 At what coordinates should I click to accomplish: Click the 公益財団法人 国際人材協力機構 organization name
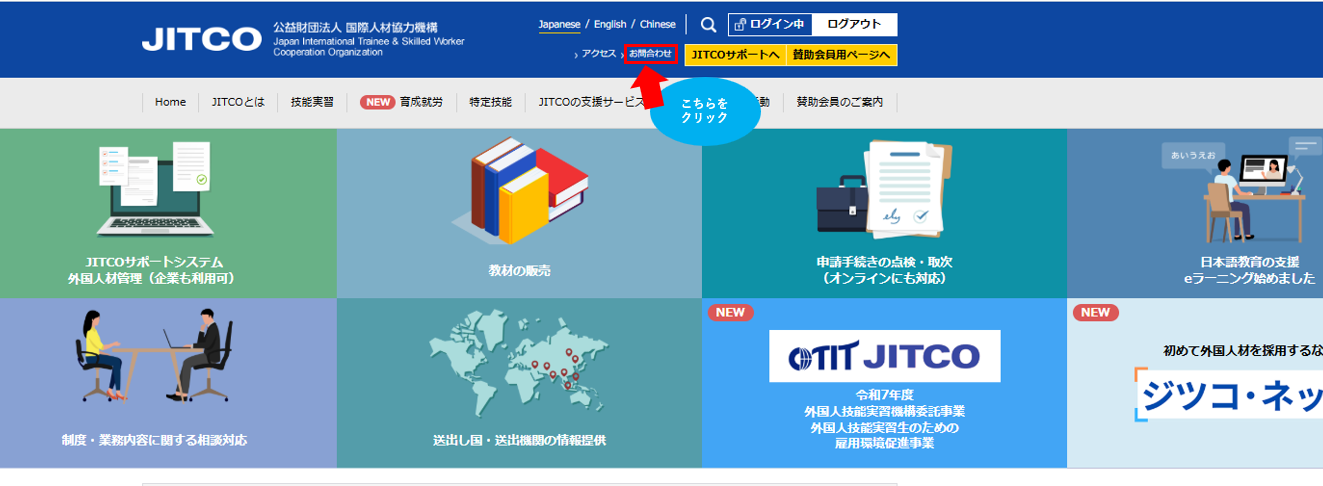[x=355, y=28]
